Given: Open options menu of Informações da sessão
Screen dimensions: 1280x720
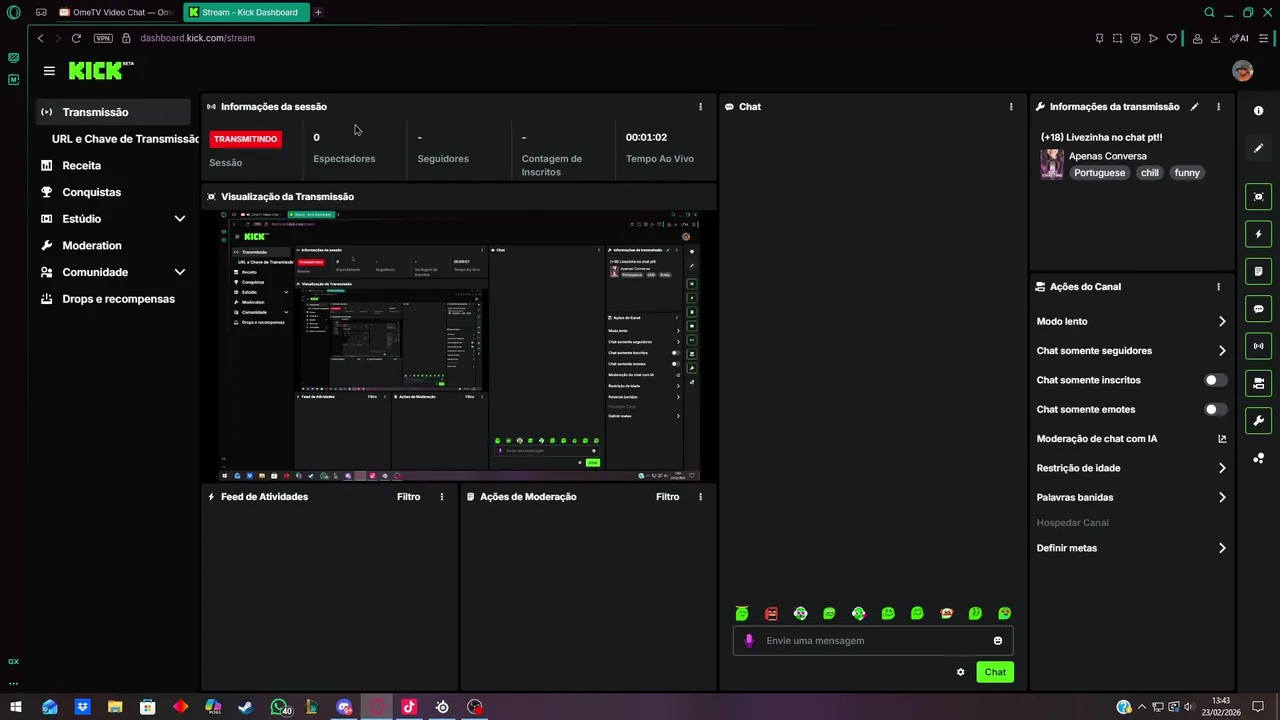Looking at the screenshot, I should click(700, 107).
